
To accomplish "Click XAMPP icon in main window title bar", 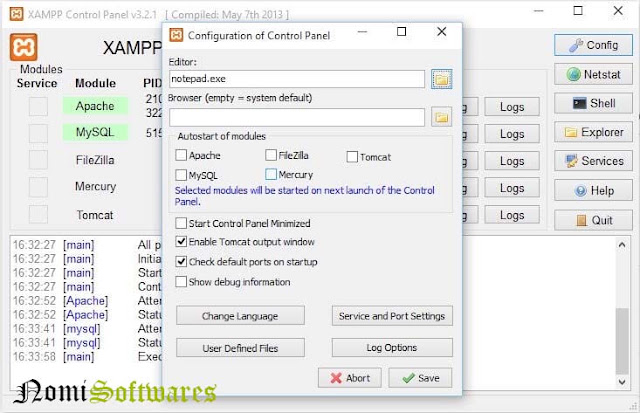I will click(x=16, y=14).
